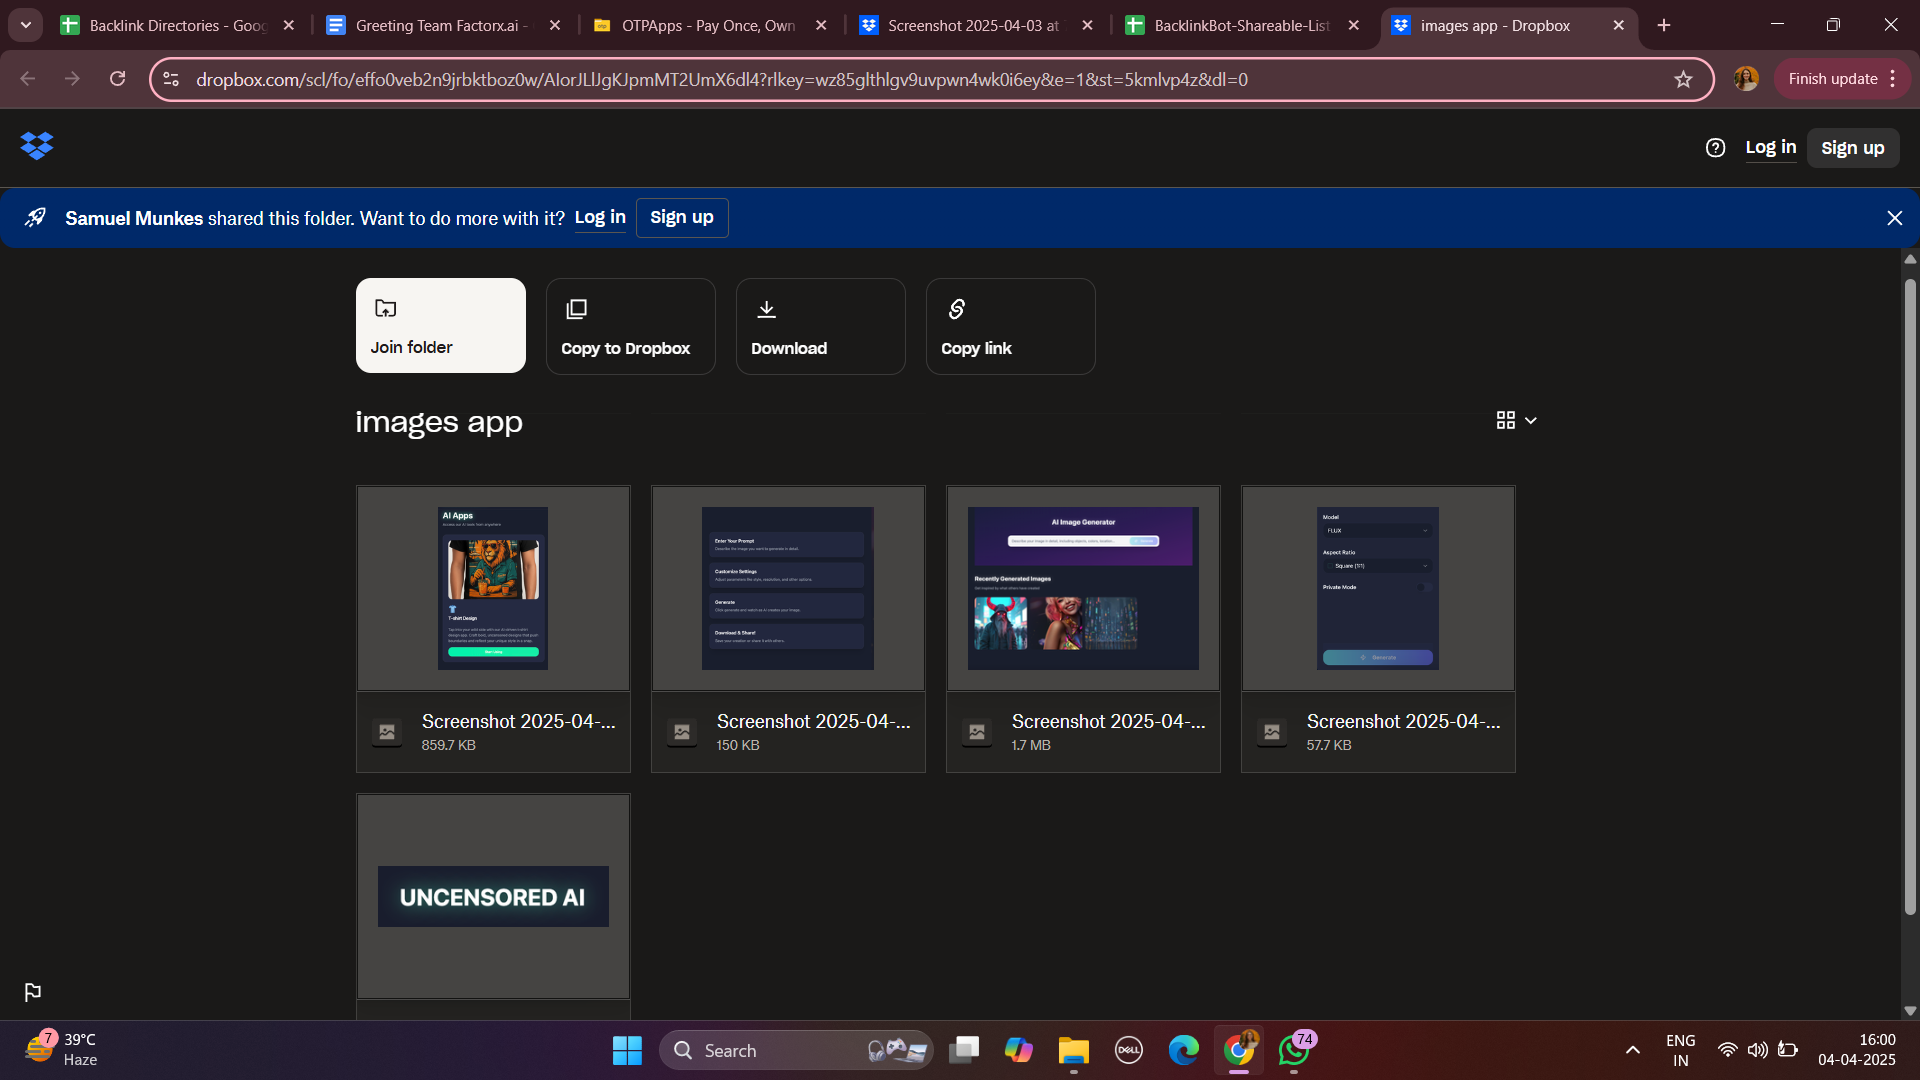The height and width of the screenshot is (1080, 1920).
Task: Click Sign up button in blue banner
Action: point(682,218)
